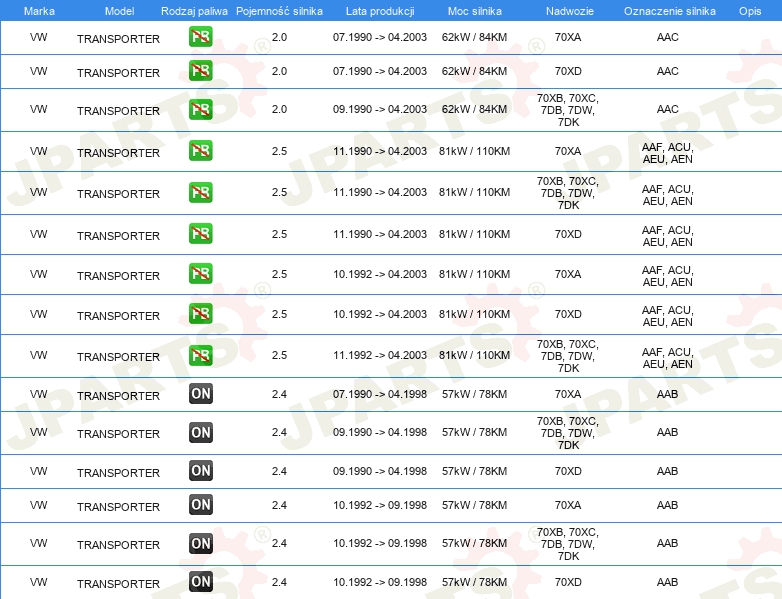Click the AAC engine code in first row
The height and width of the screenshot is (599, 782).
click(667, 38)
